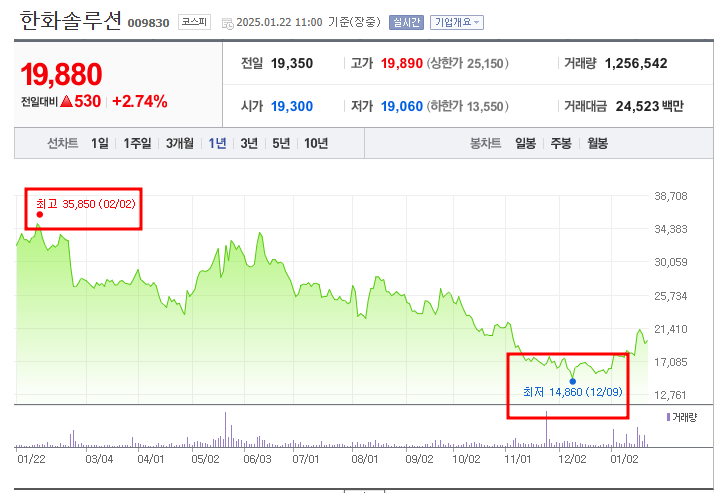Click the 실시간 real-time badge
Viewport: 714px width, 493px height.
pos(406,22)
